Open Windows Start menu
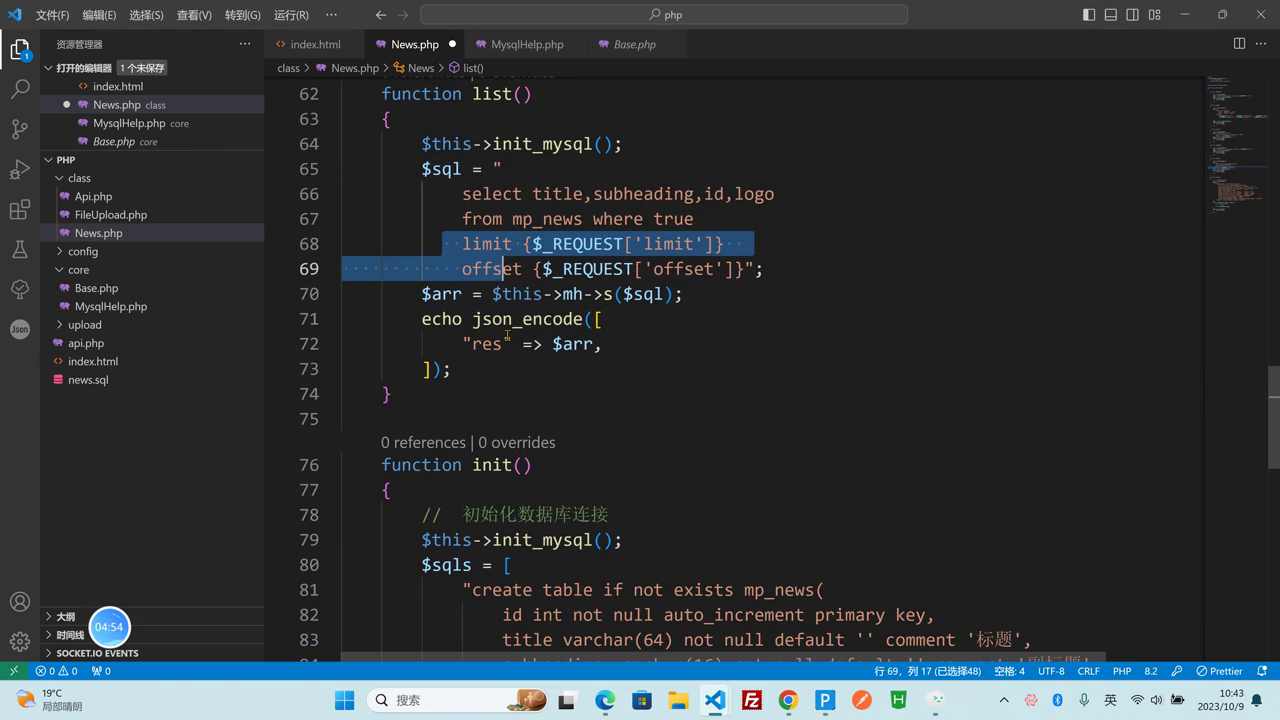 [x=345, y=700]
